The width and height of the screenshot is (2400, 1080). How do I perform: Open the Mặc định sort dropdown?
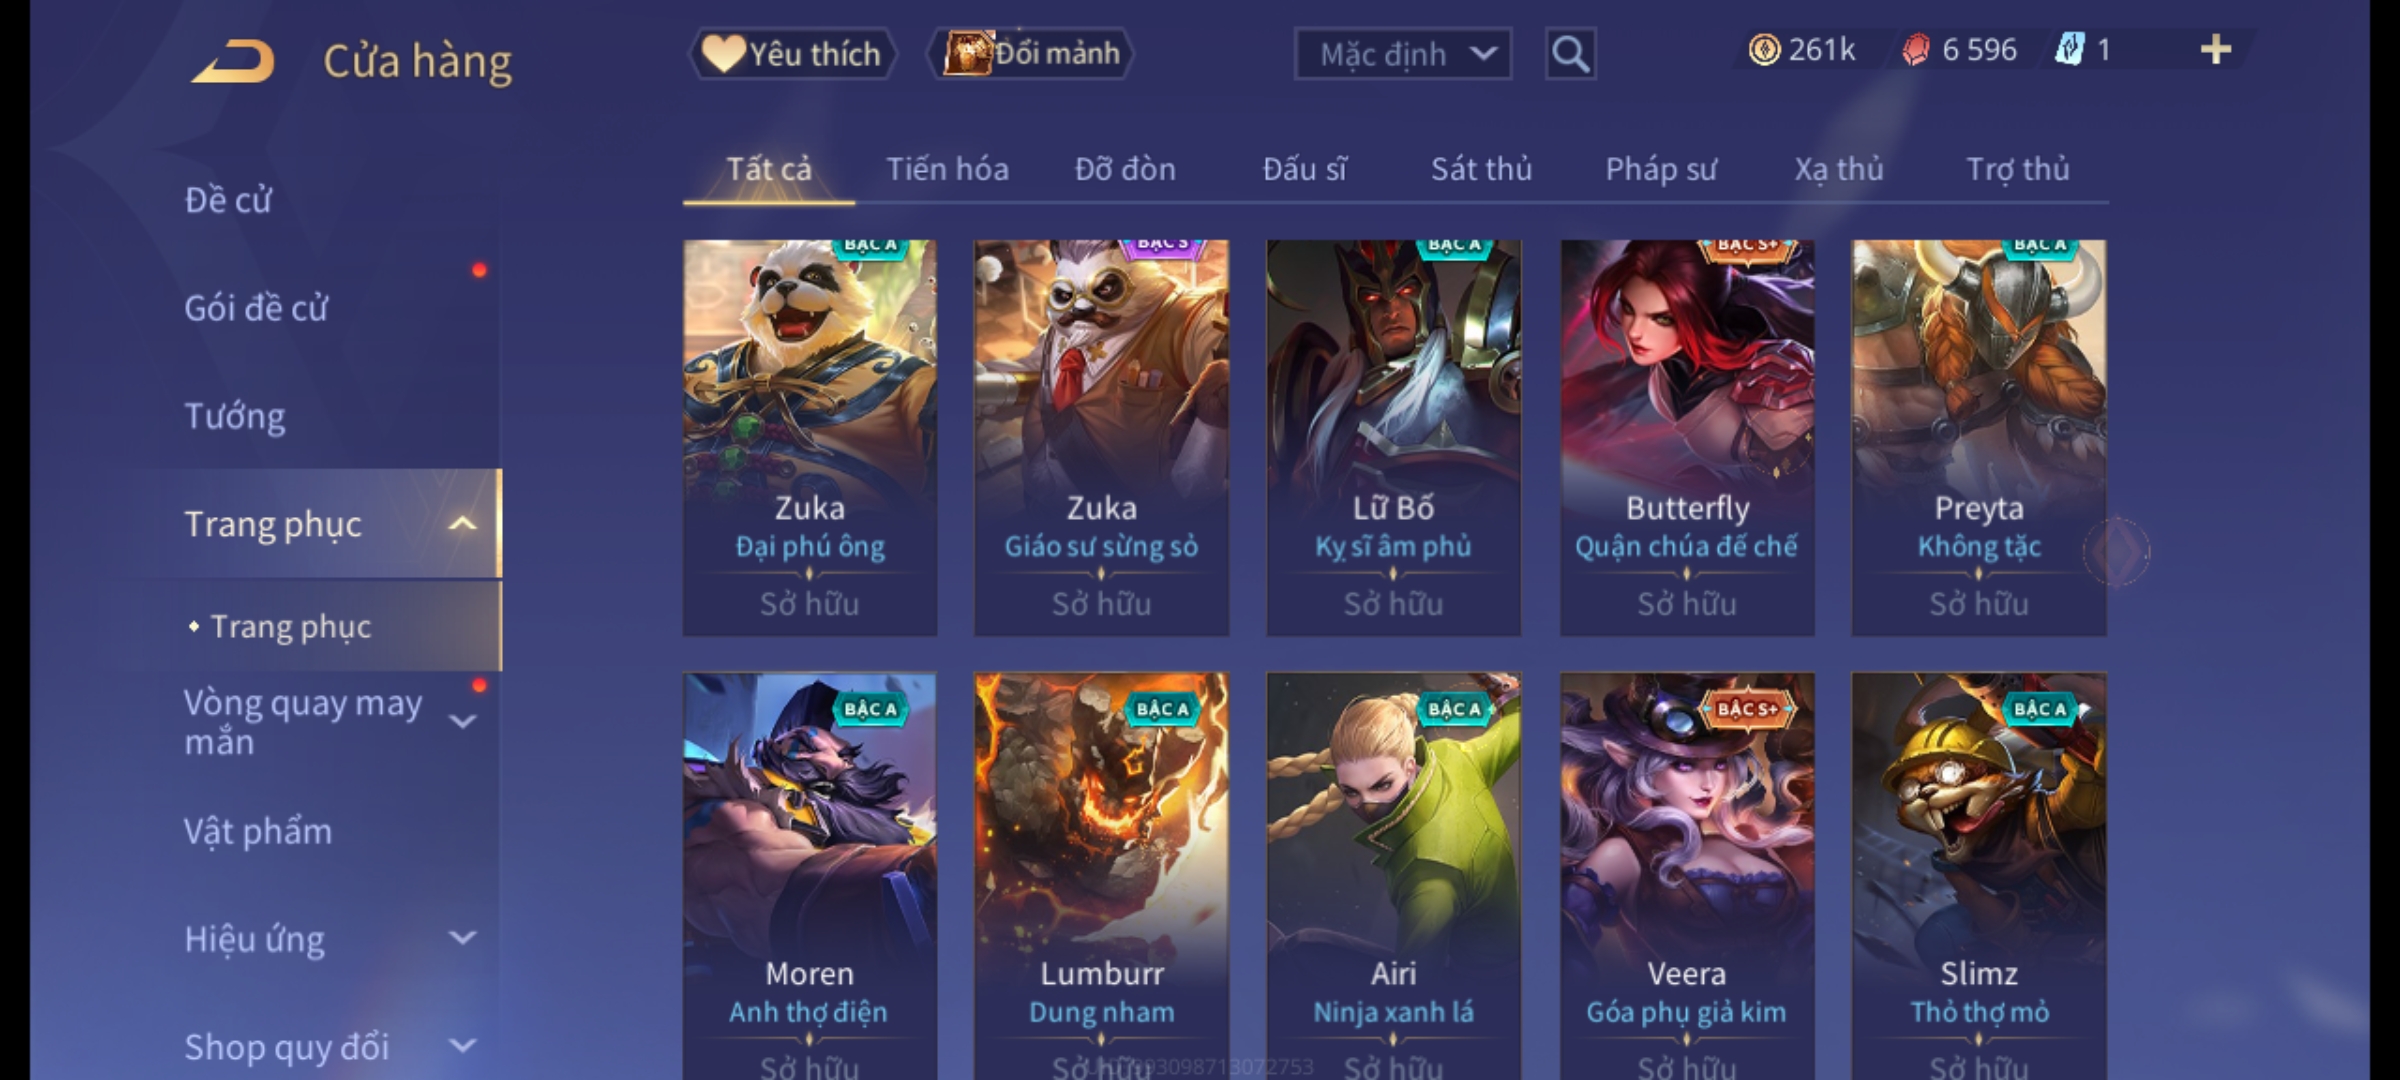coord(1402,54)
